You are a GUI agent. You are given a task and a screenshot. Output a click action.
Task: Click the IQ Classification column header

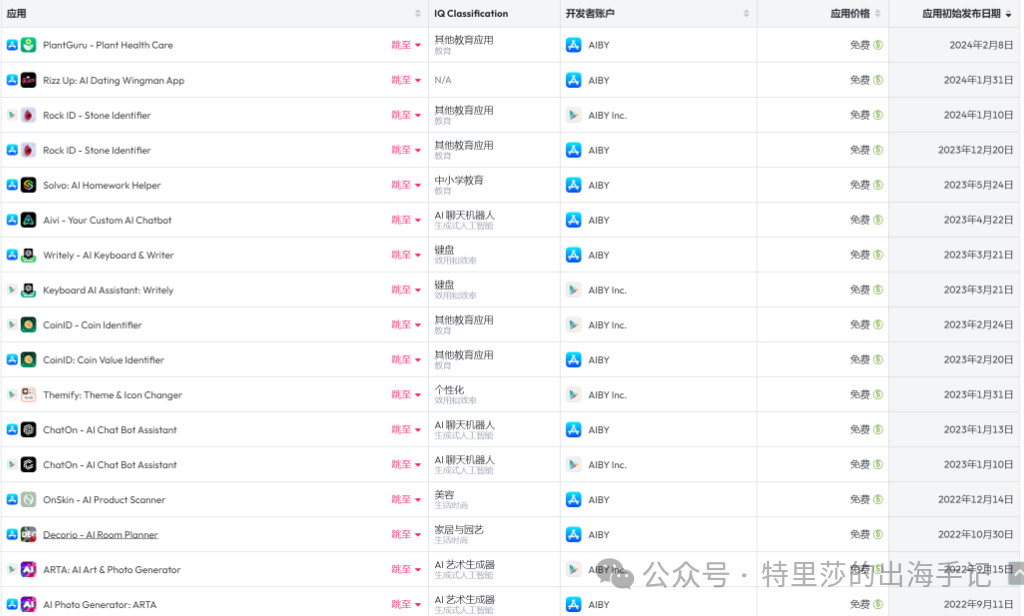[471, 14]
